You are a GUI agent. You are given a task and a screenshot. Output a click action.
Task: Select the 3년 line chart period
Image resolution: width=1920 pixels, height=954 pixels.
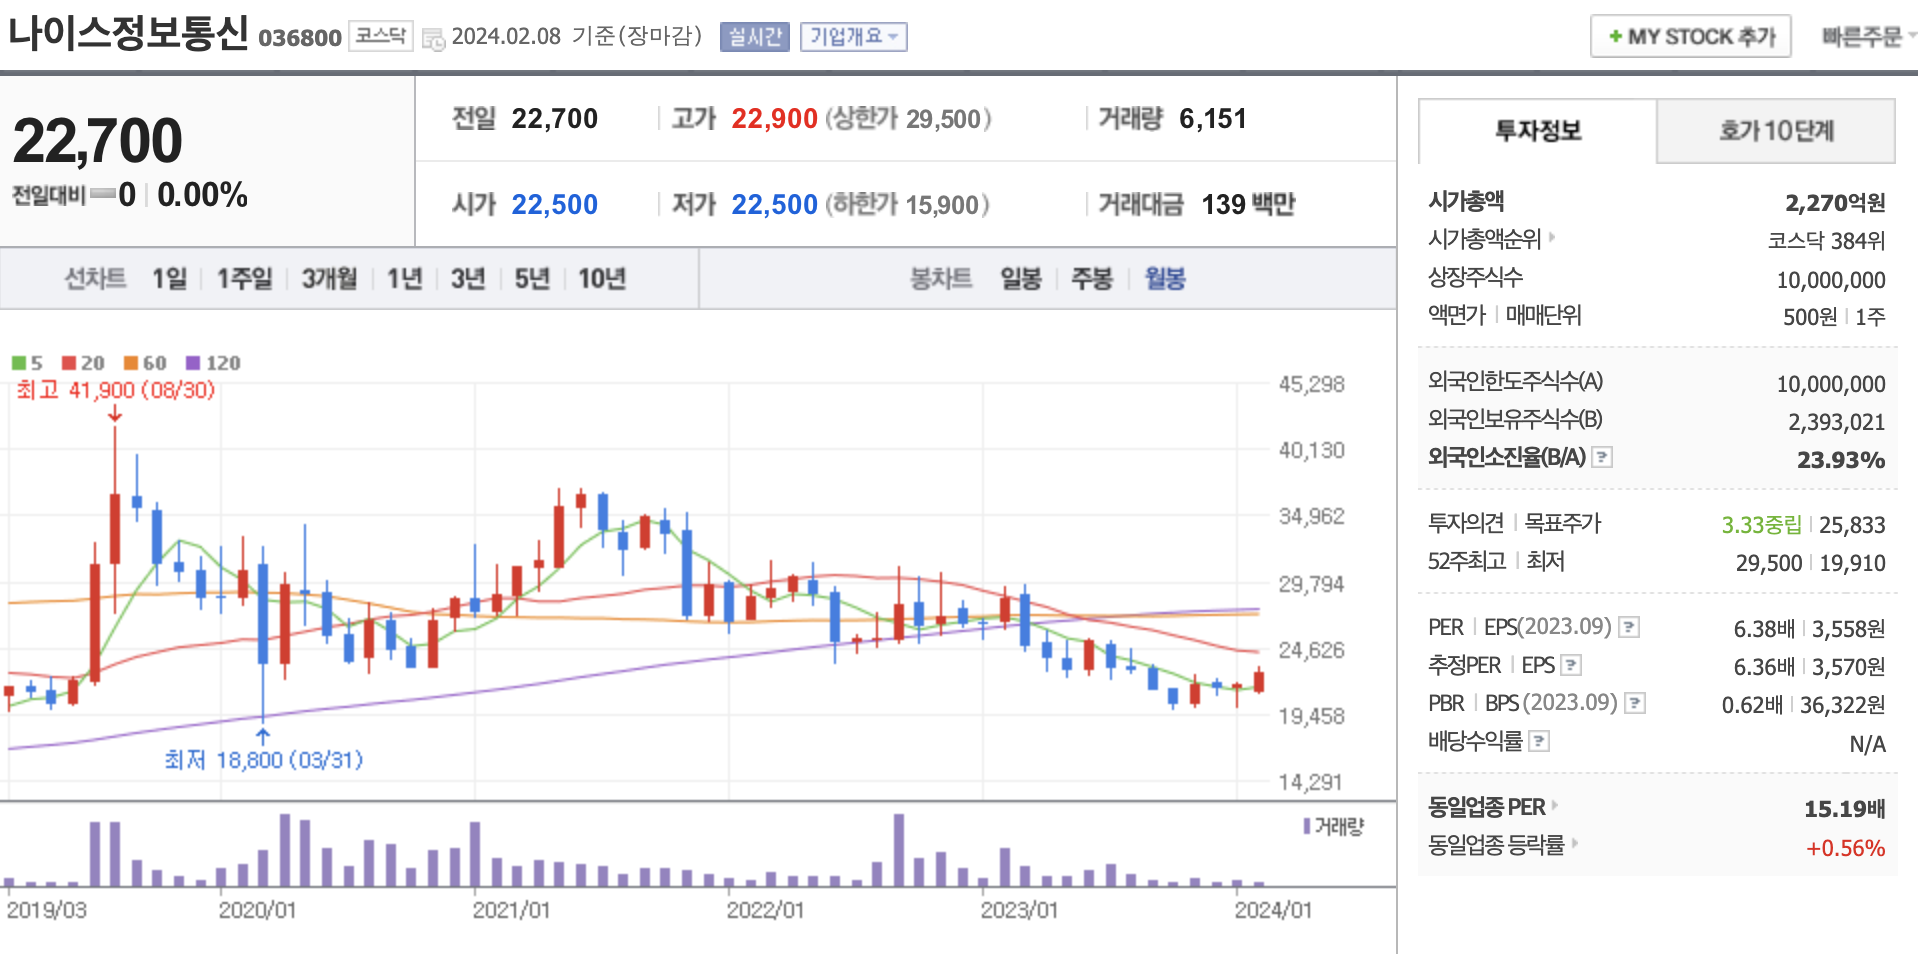[x=468, y=278]
